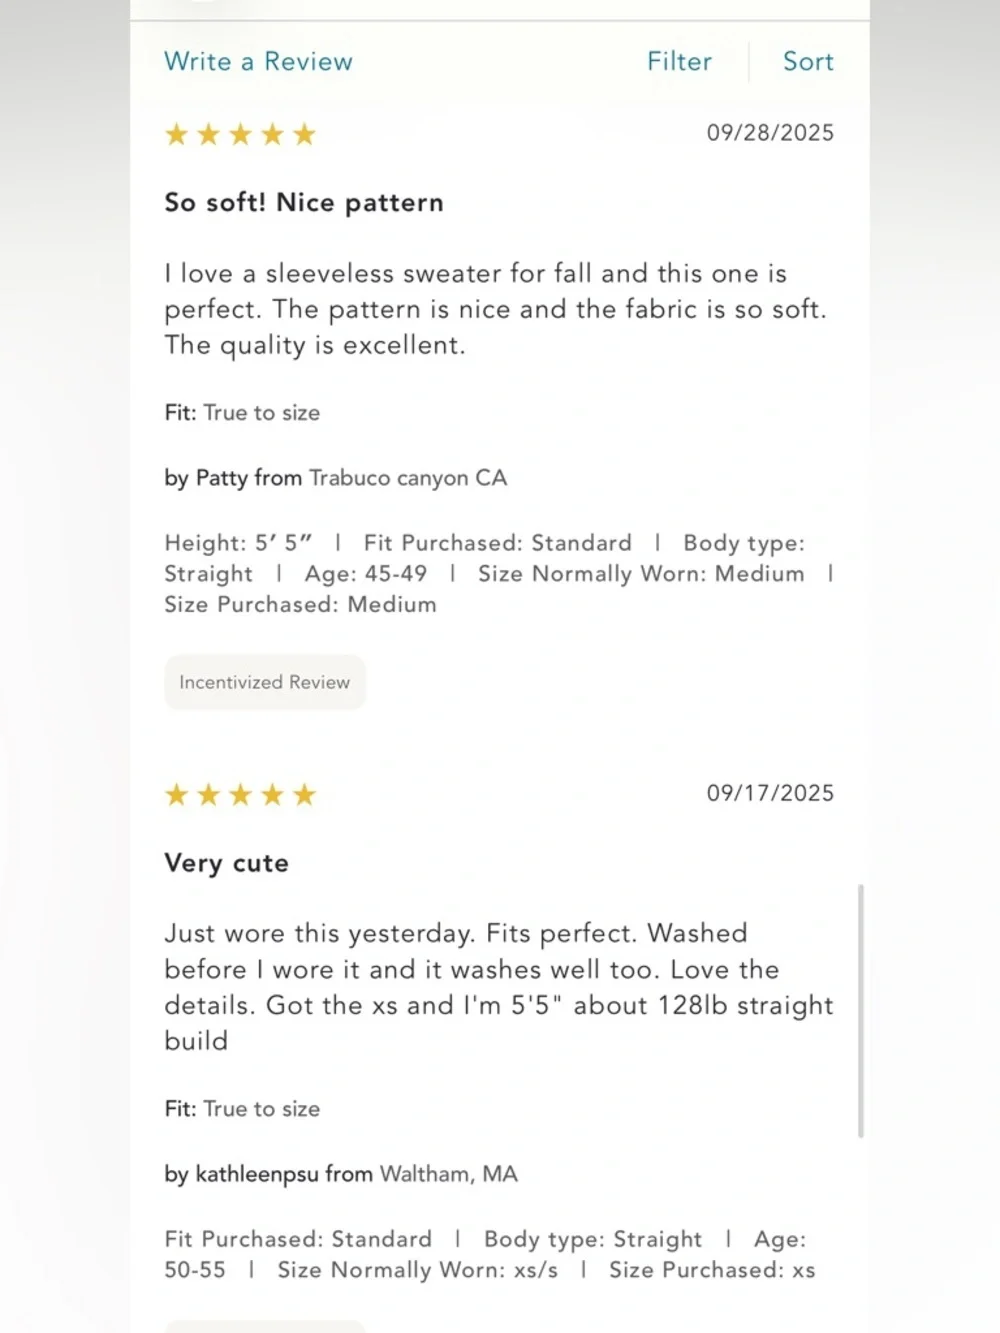Open the Sort menu
The height and width of the screenshot is (1333, 1000).
click(808, 62)
